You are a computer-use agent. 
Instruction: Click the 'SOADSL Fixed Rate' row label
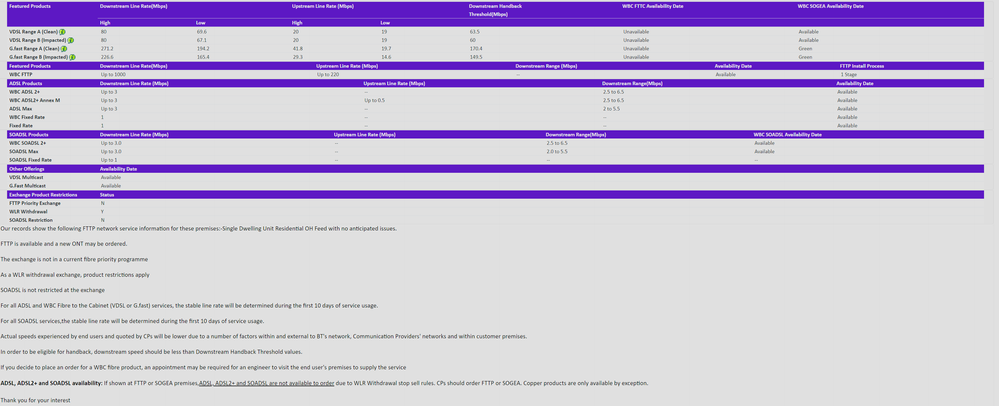(x=30, y=160)
